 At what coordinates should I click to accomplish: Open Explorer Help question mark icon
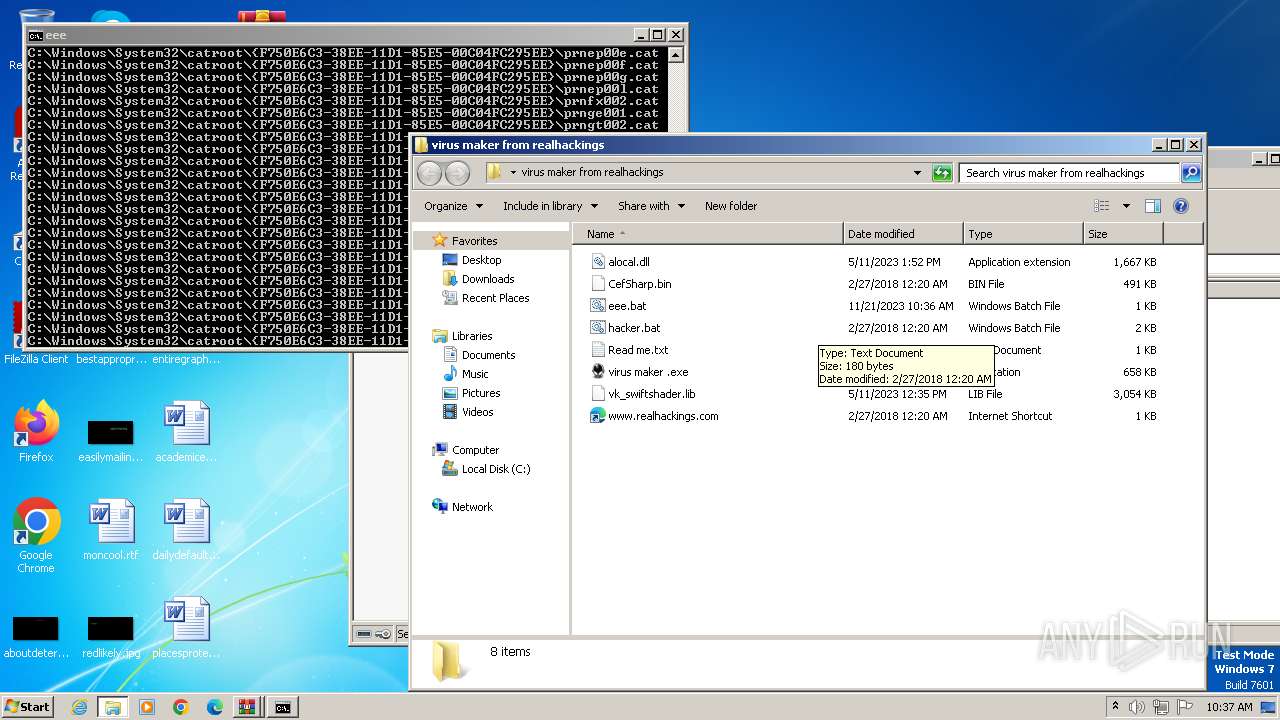(1181, 206)
